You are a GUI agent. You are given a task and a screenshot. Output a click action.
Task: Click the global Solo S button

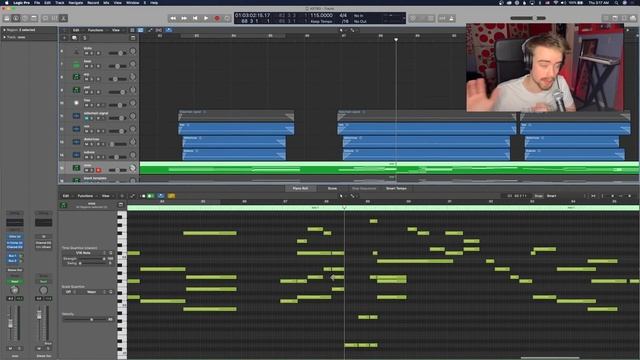coord(84,38)
